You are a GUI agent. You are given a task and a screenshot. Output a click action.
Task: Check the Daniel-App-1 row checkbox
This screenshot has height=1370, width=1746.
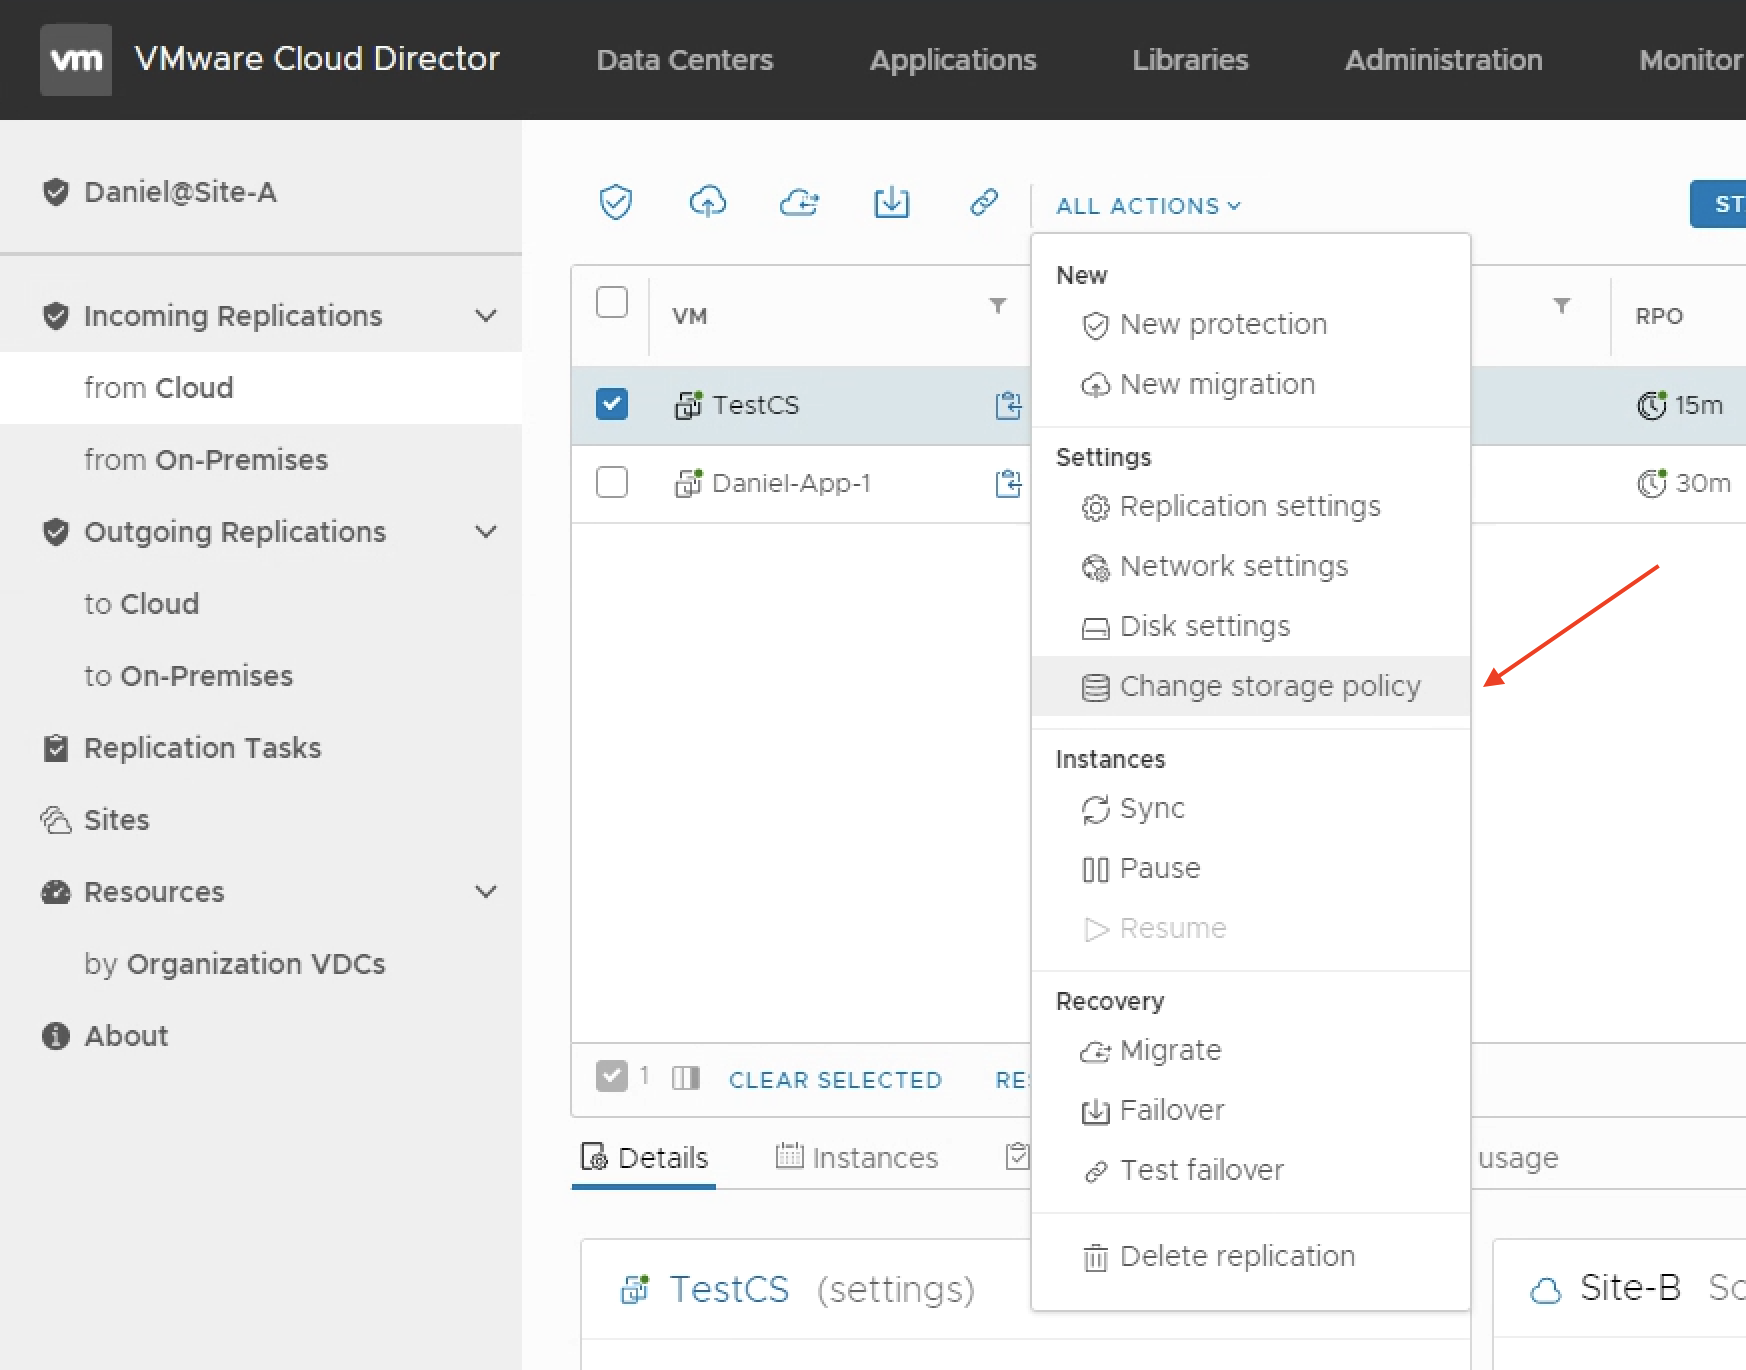[612, 483]
